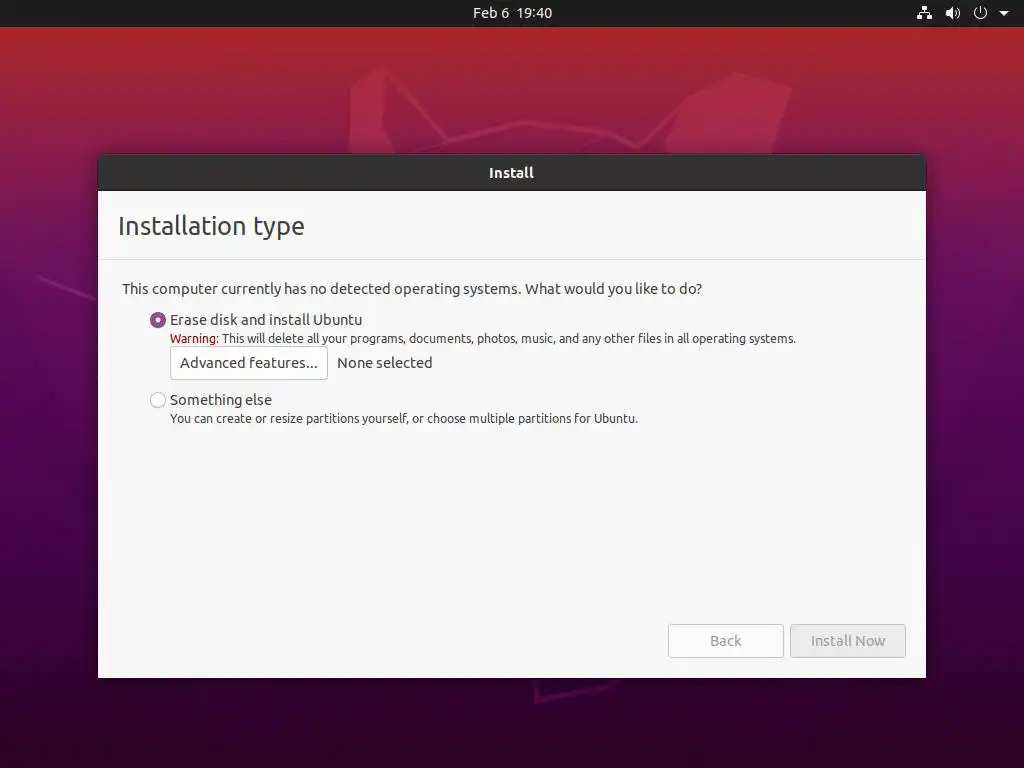Expand the system menu arrow
This screenshot has height=768, width=1024.
[x=1004, y=13]
